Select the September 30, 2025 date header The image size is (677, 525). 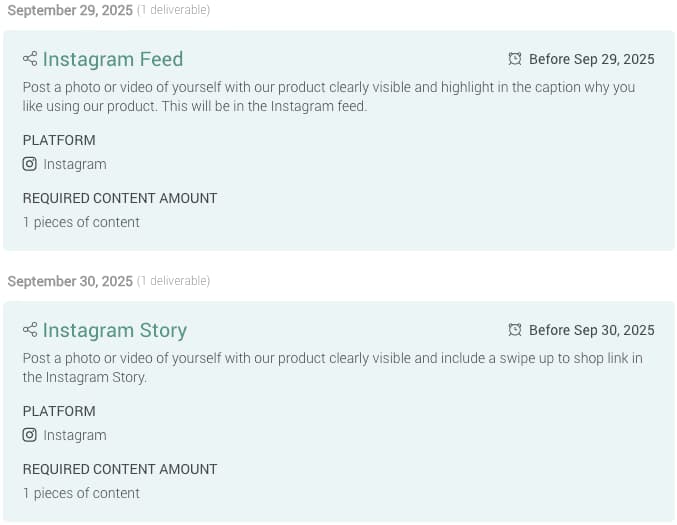coord(70,281)
